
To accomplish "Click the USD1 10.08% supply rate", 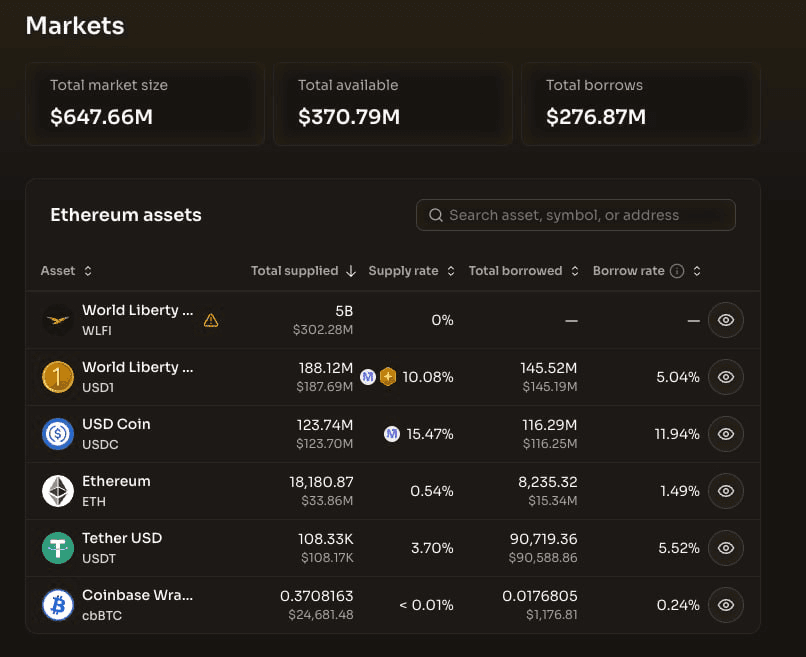I will coord(428,377).
